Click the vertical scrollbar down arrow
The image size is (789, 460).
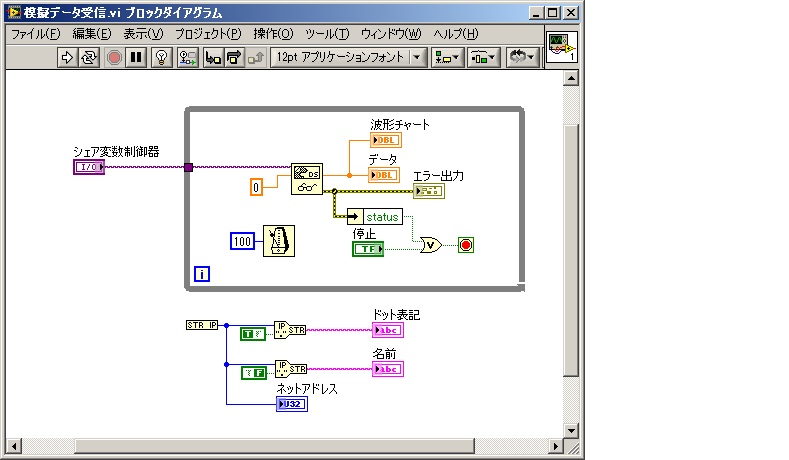571,430
